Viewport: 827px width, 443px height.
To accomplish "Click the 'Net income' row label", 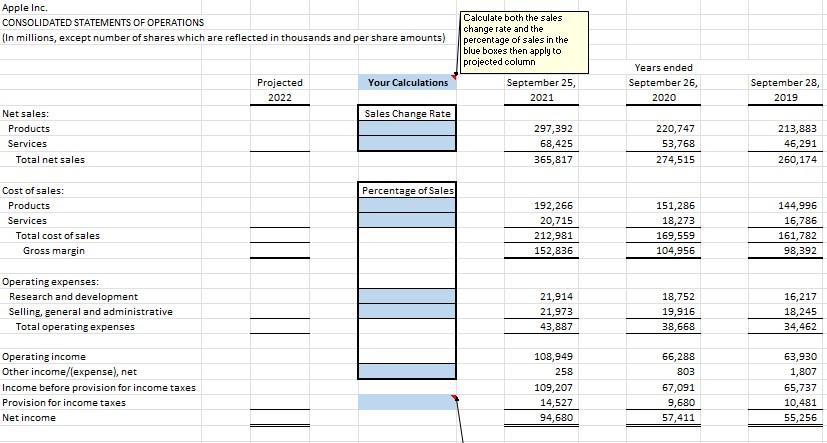I will tap(28, 418).
